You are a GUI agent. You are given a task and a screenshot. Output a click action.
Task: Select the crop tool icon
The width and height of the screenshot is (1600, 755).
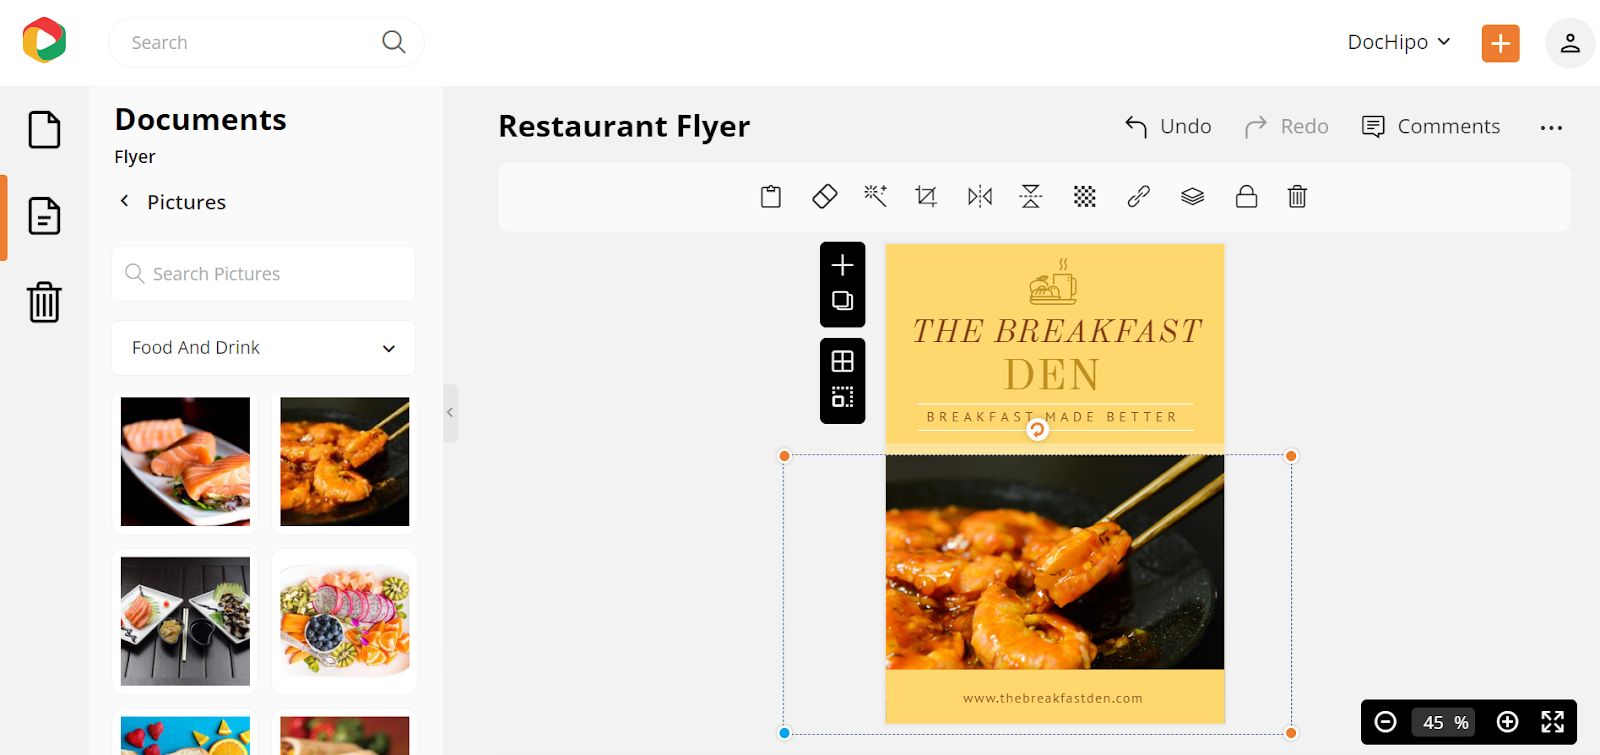[926, 197]
